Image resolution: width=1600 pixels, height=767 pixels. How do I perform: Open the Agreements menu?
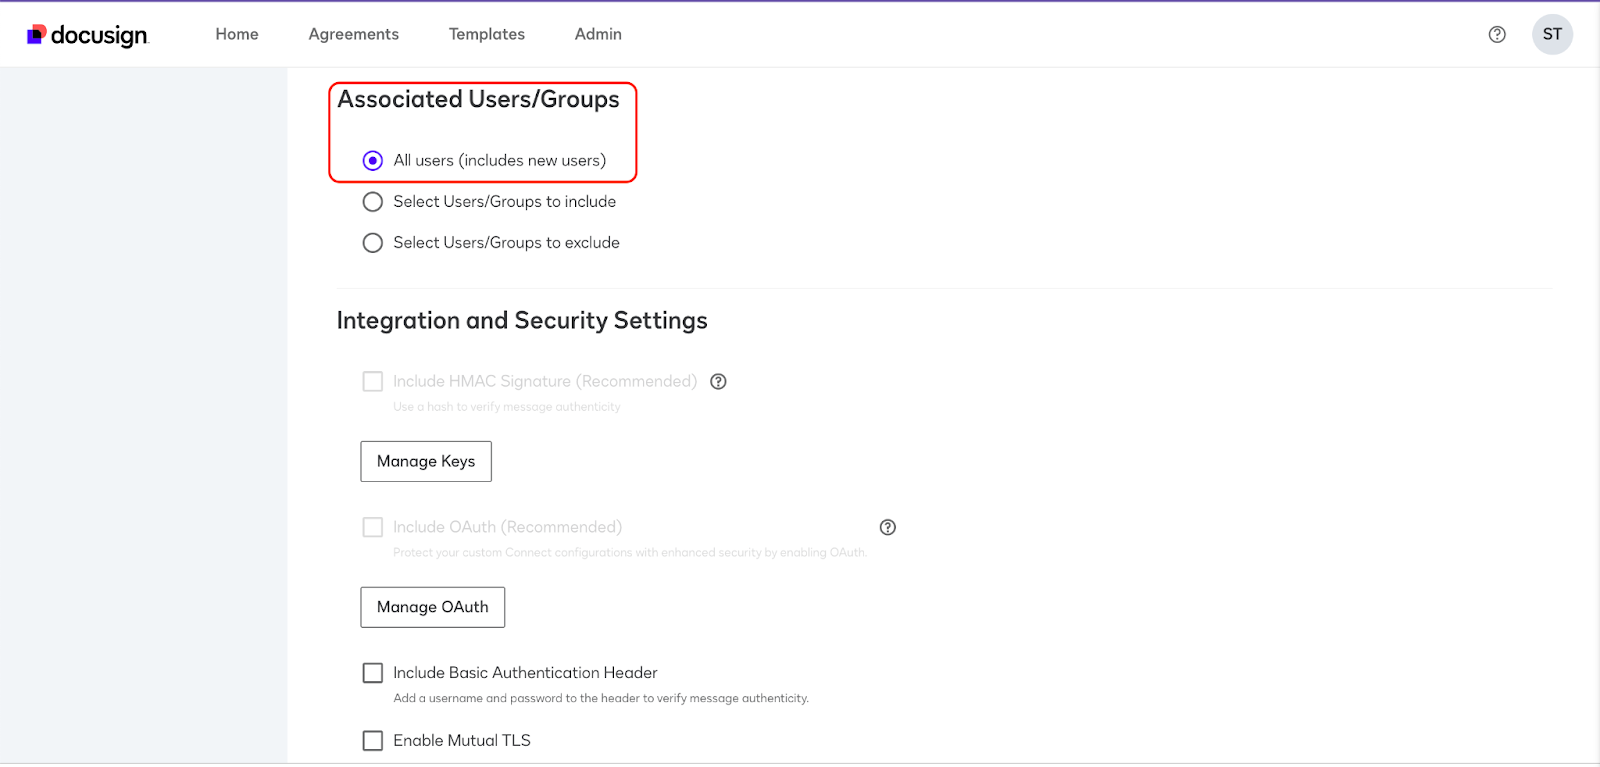pos(354,35)
